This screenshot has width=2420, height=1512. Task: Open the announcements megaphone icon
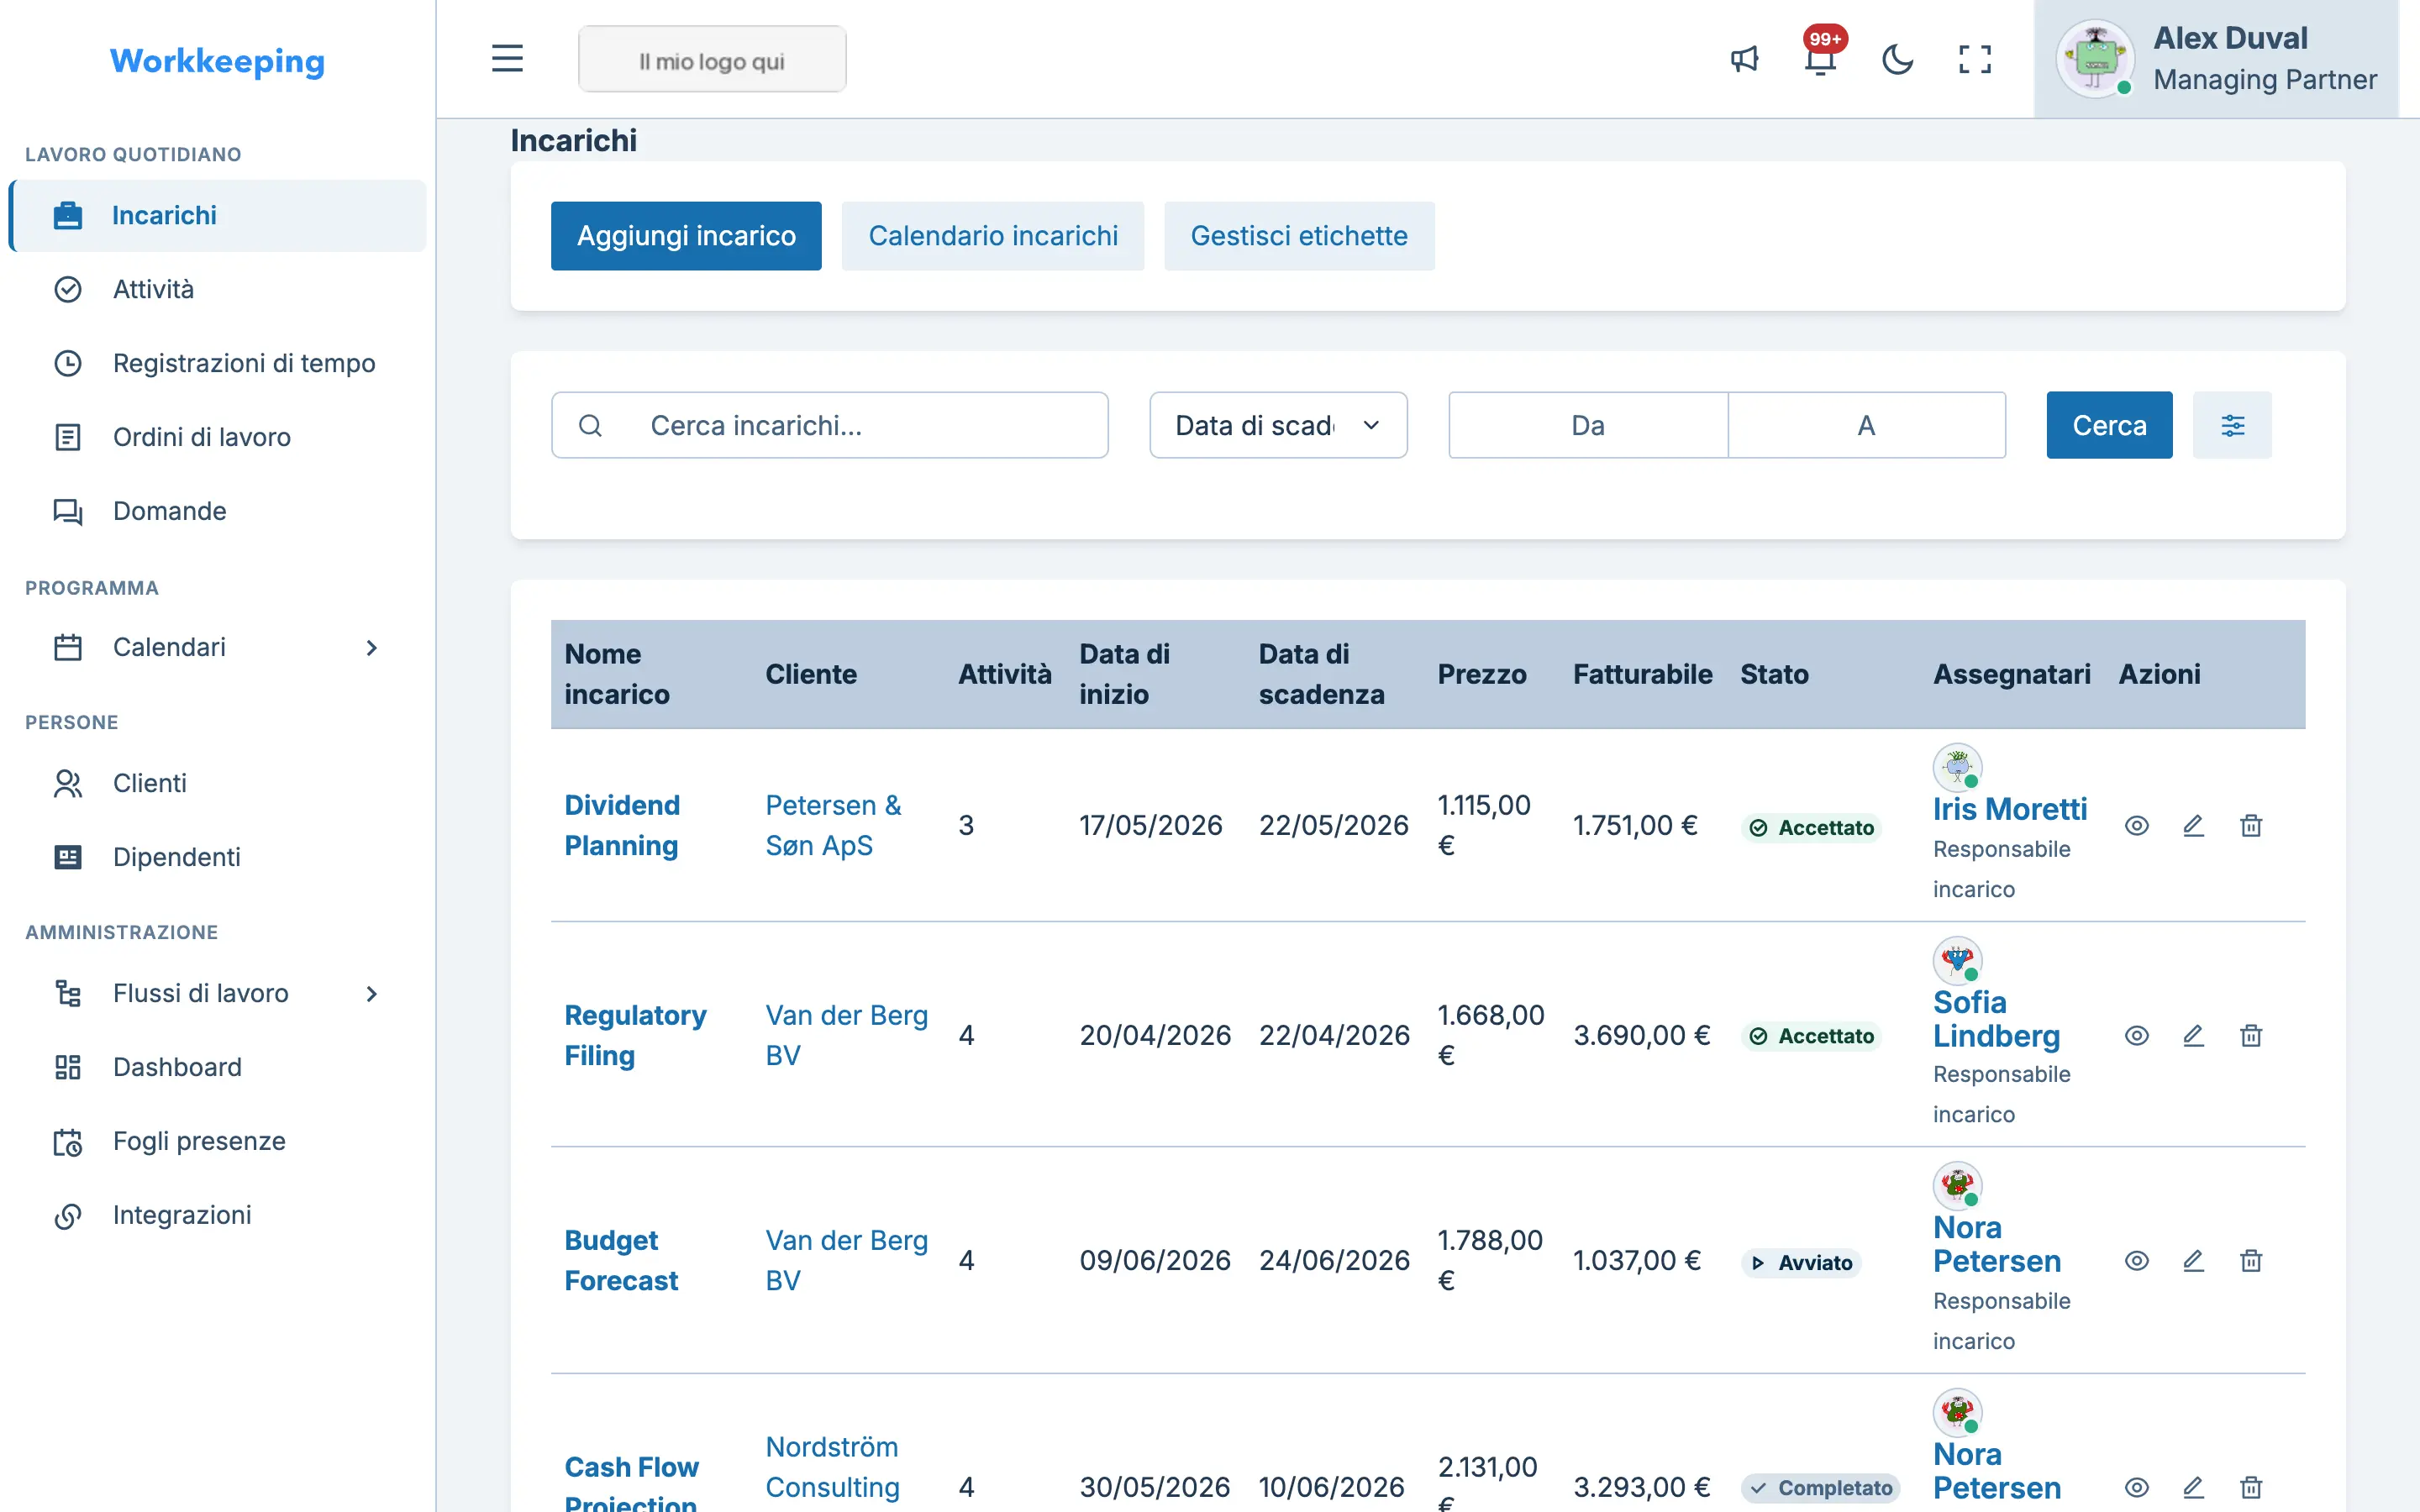[1744, 59]
